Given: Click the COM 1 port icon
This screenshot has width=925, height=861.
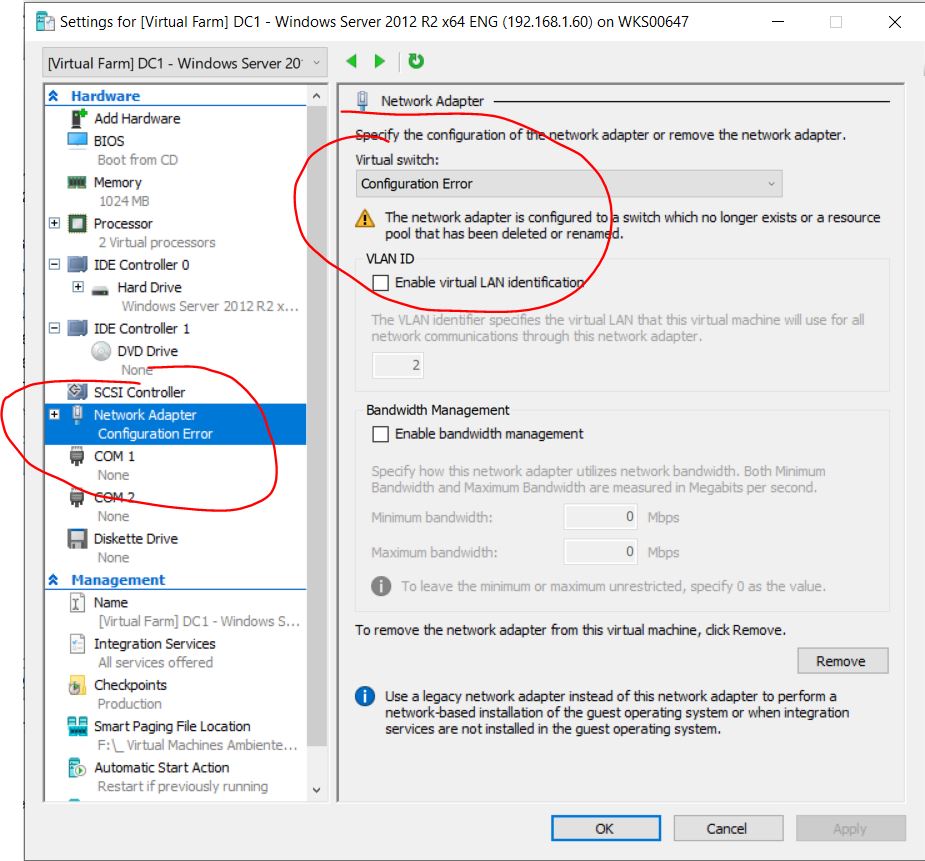Looking at the screenshot, I should [77, 456].
